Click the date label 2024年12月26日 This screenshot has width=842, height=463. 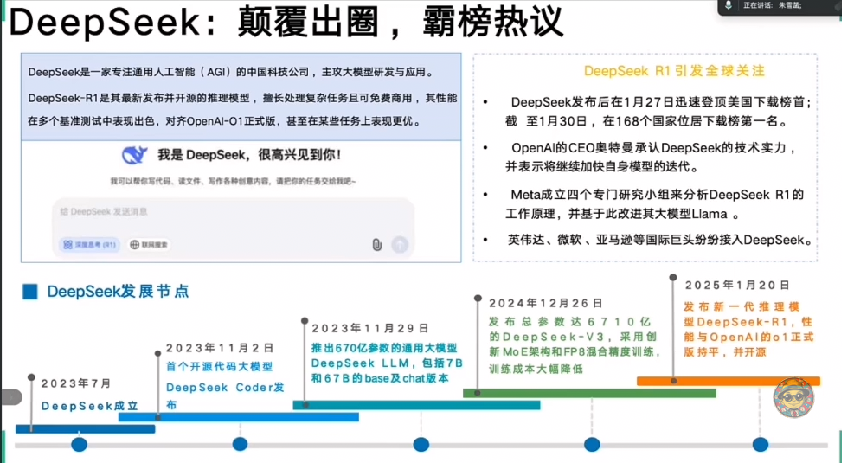tap(546, 303)
